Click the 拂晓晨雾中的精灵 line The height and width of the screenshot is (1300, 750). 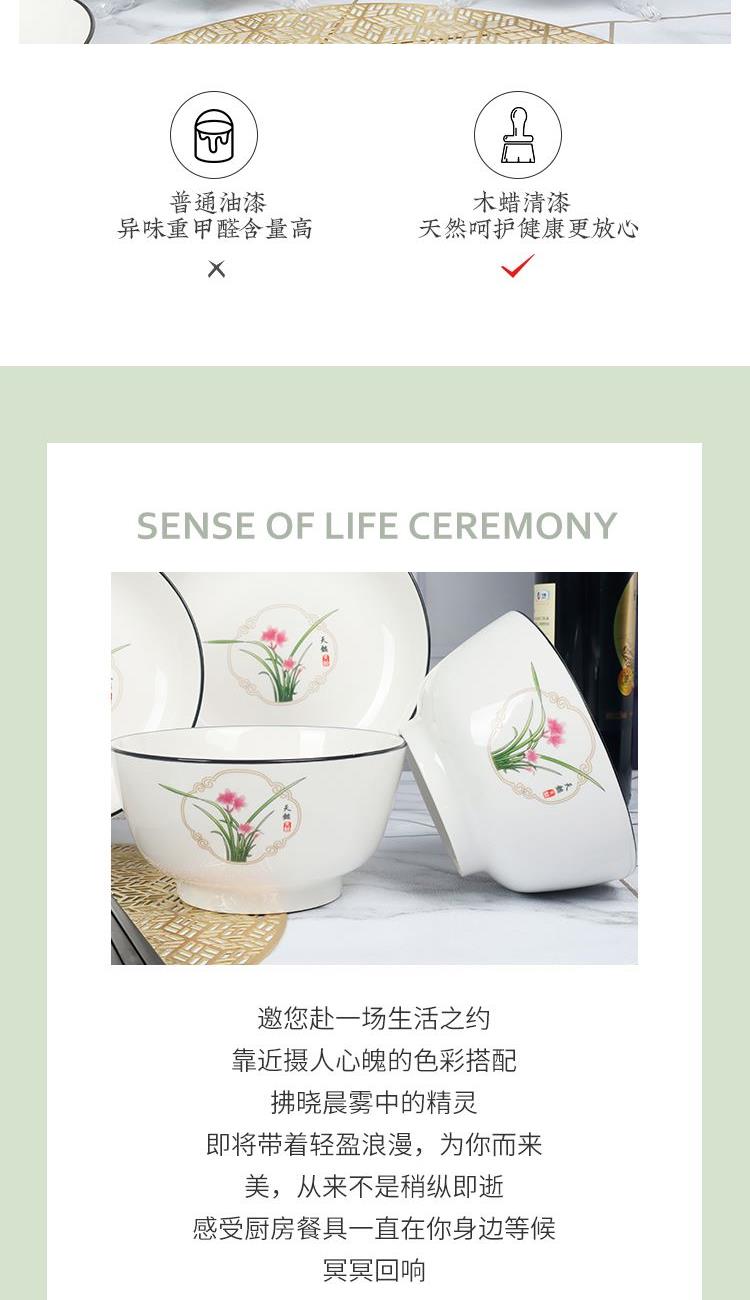pyautogui.click(x=374, y=1103)
